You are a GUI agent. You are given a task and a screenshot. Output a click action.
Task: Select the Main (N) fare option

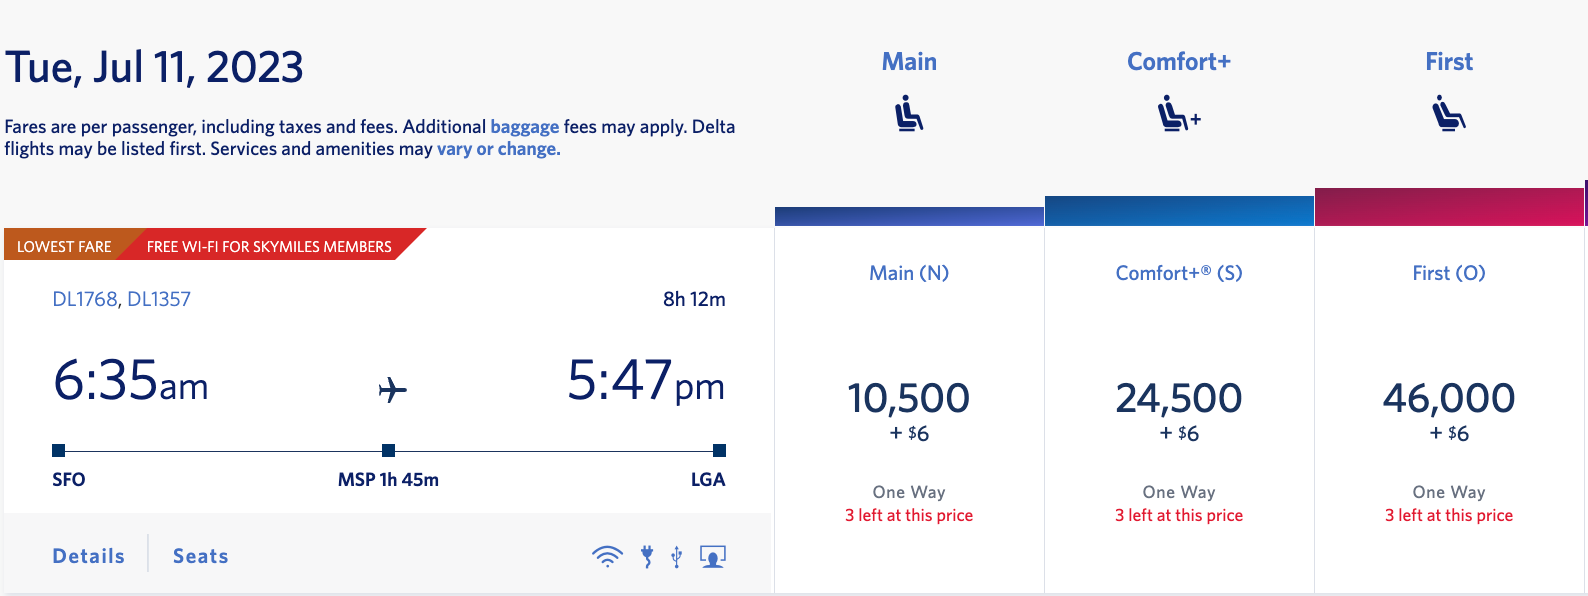pyautogui.click(x=909, y=400)
